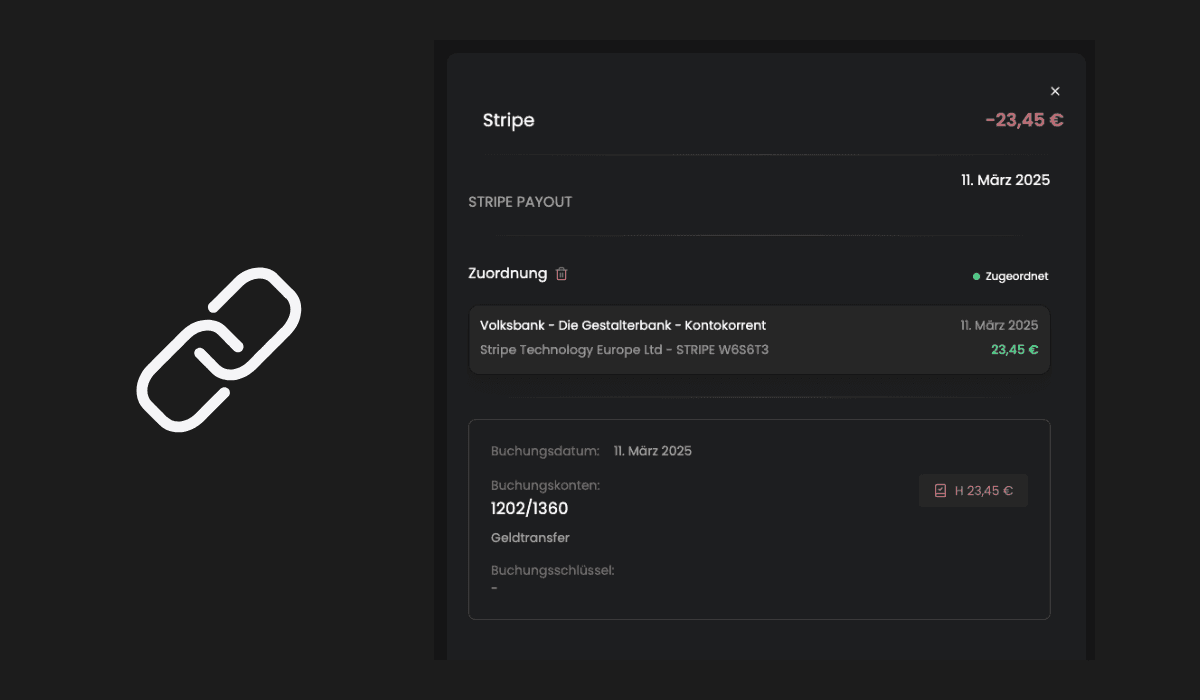This screenshot has width=1200, height=700.
Task: Select the date 11. März 2025 header
Action: [1003, 180]
